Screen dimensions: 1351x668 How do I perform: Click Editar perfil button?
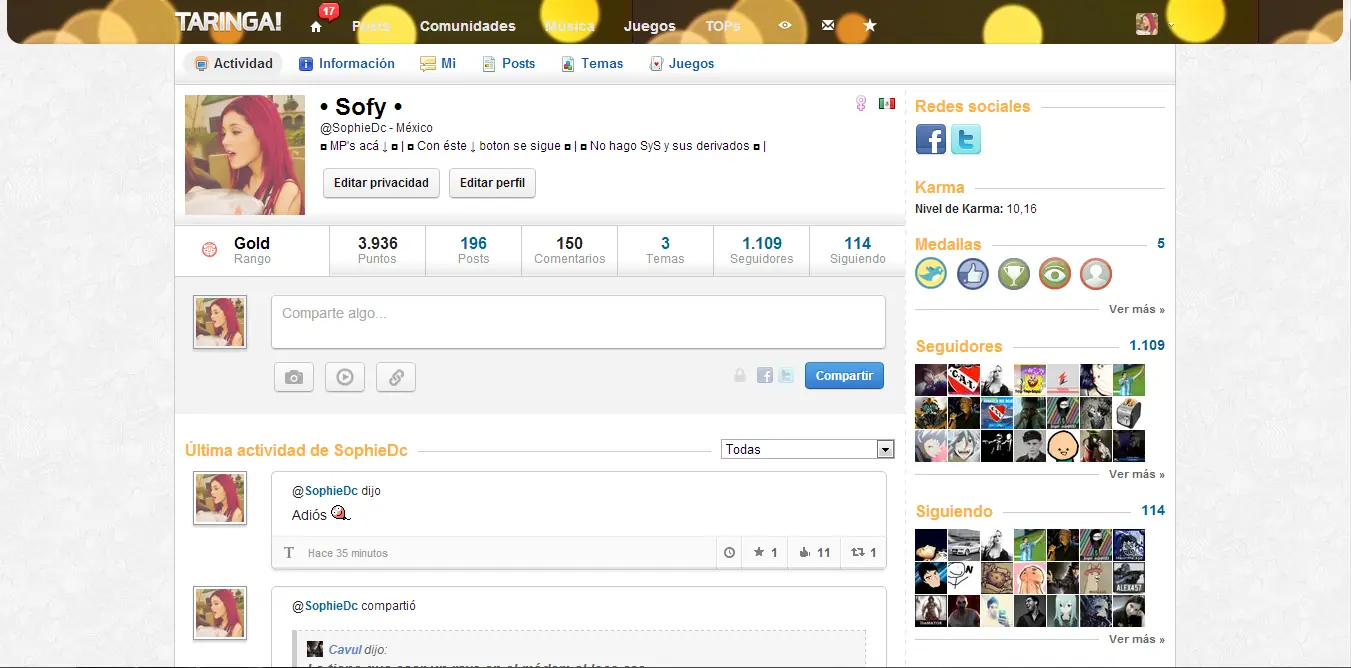pos(492,183)
